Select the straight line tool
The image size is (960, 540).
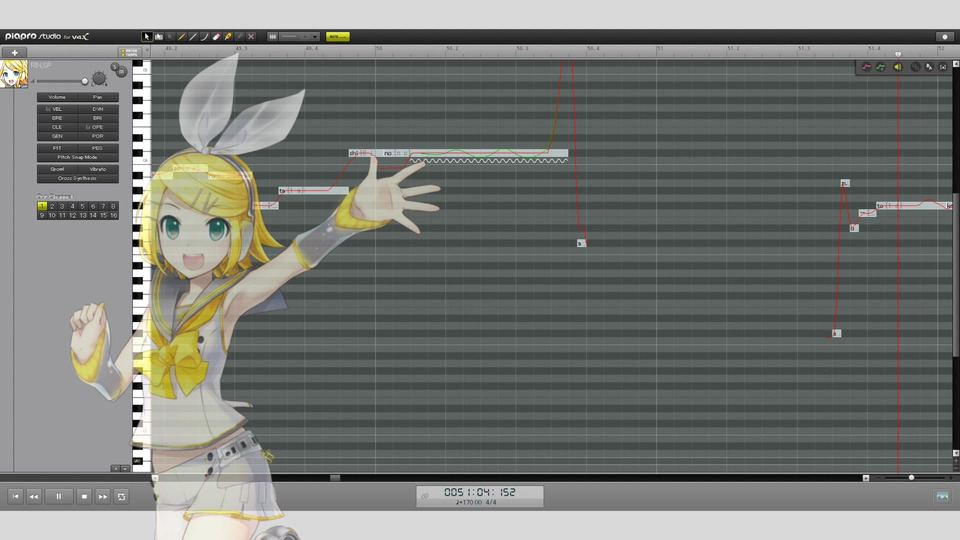click(x=193, y=37)
